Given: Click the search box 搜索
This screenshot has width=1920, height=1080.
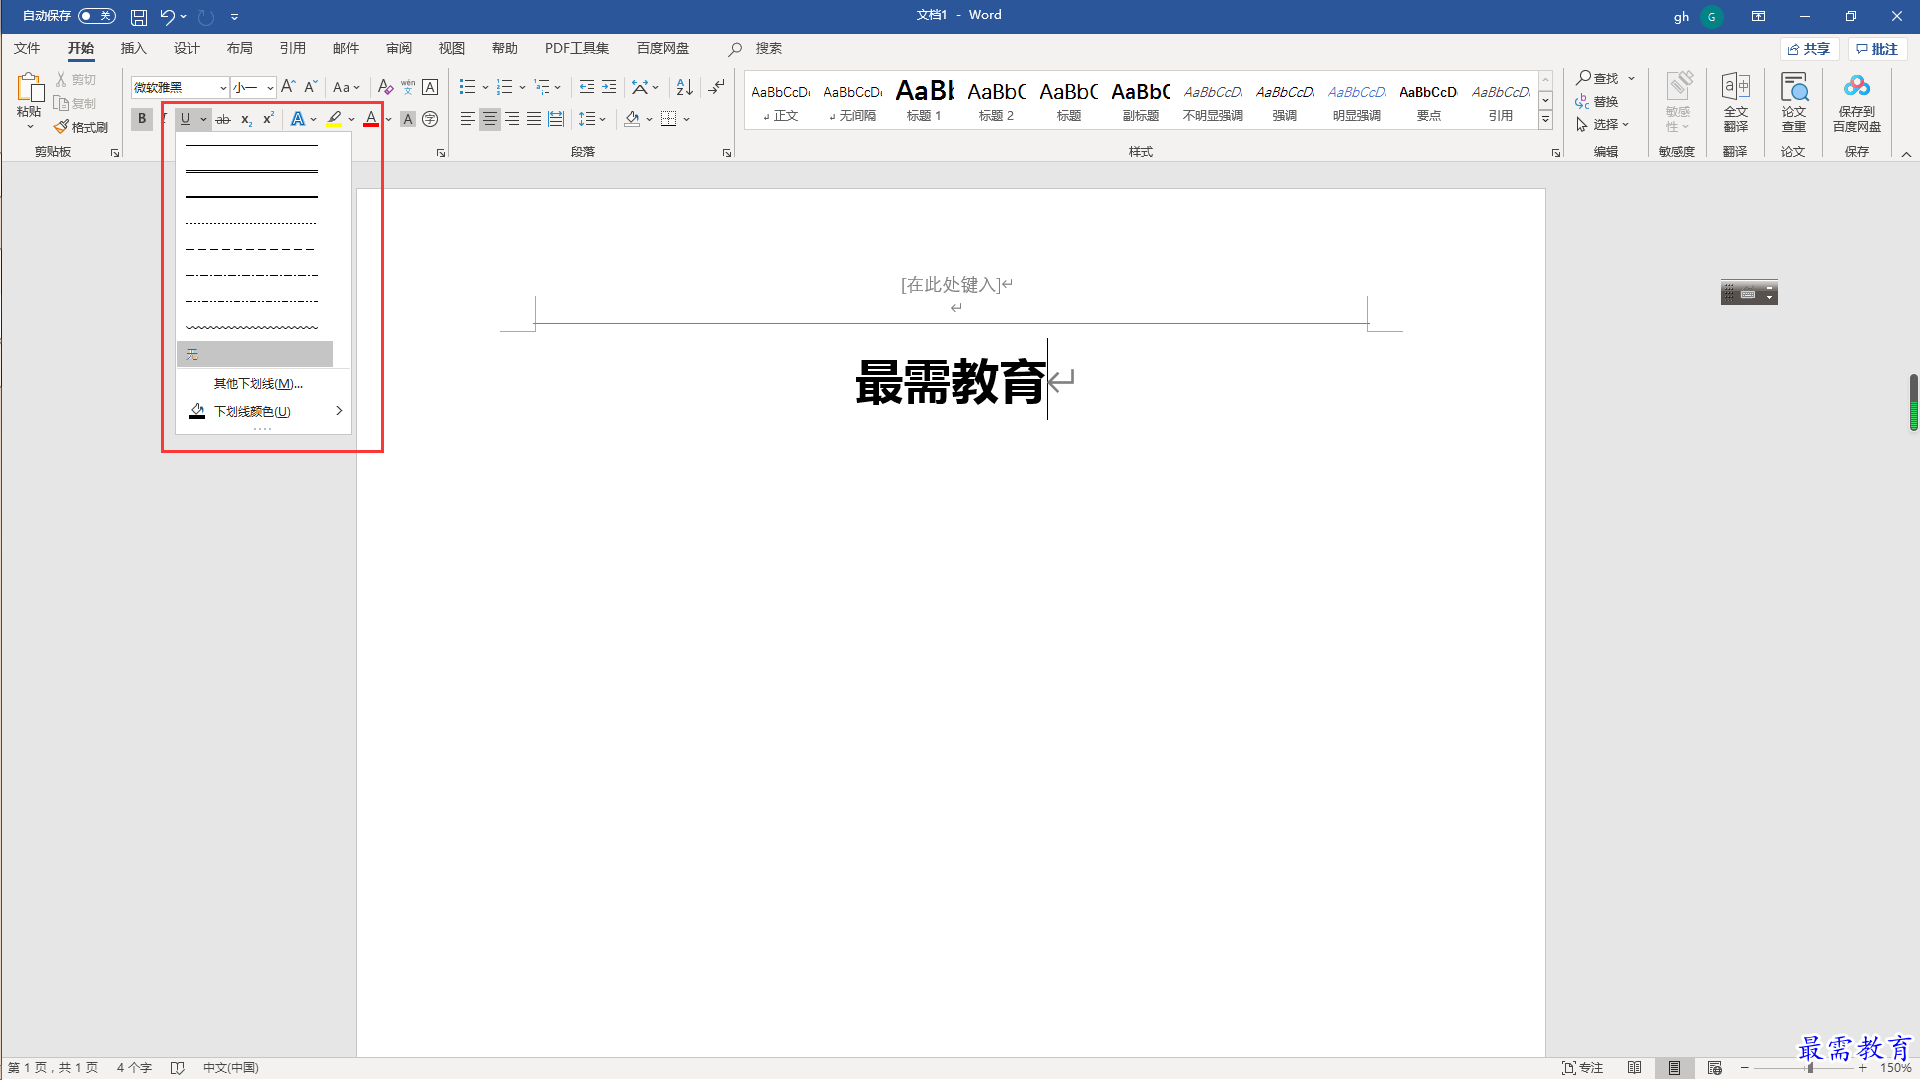Looking at the screenshot, I should pyautogui.click(x=768, y=48).
